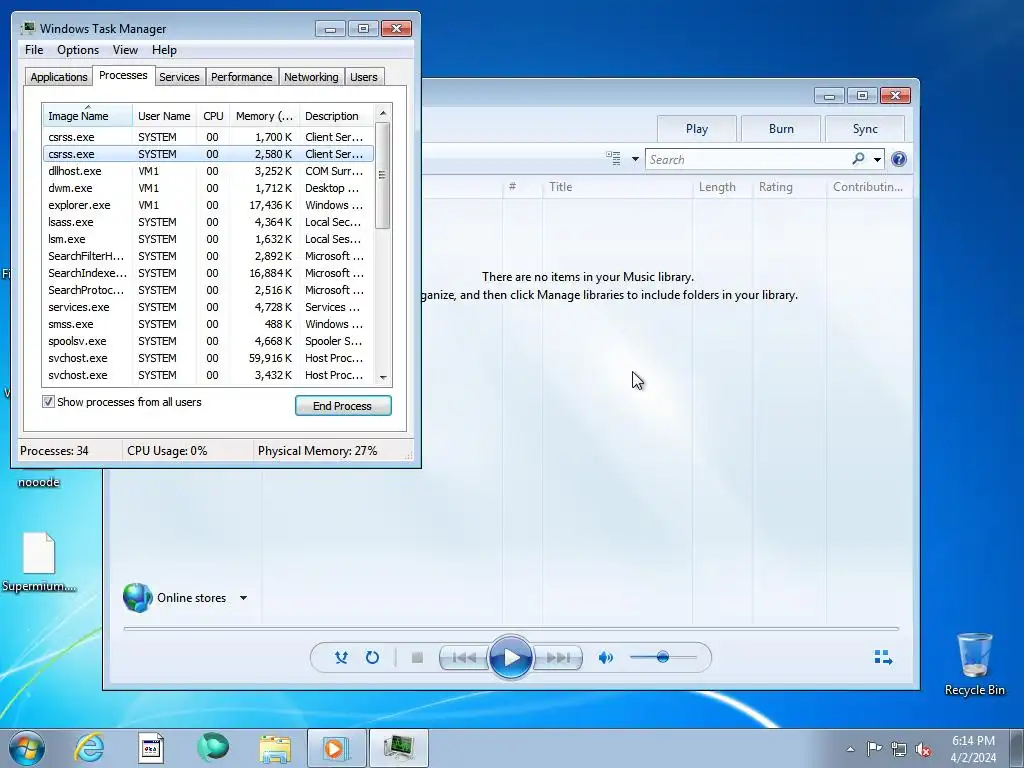Open Task Manager File menu
1024x768 pixels.
pos(34,50)
